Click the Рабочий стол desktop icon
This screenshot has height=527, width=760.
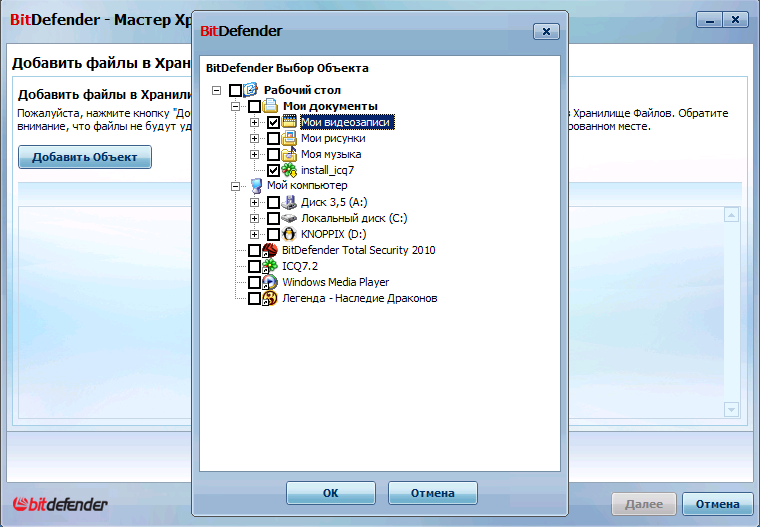click(250, 90)
